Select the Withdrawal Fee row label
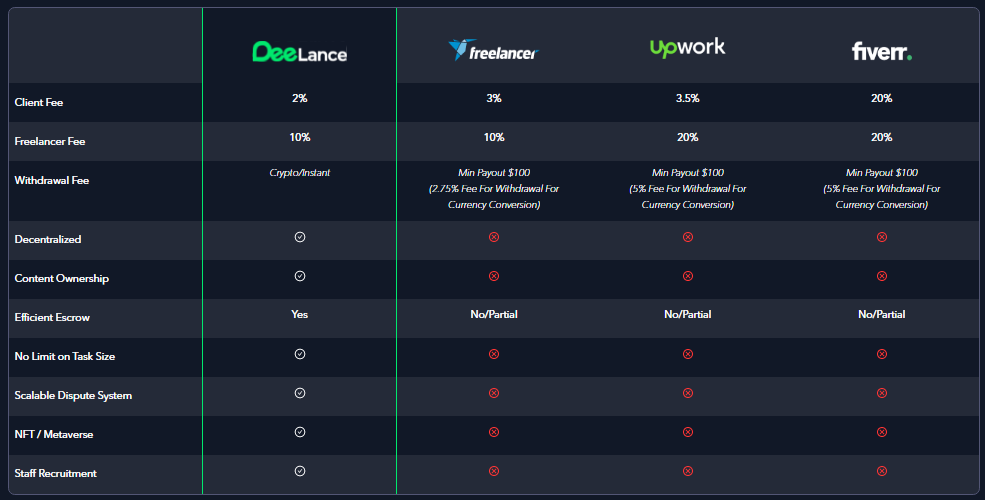 (x=52, y=180)
